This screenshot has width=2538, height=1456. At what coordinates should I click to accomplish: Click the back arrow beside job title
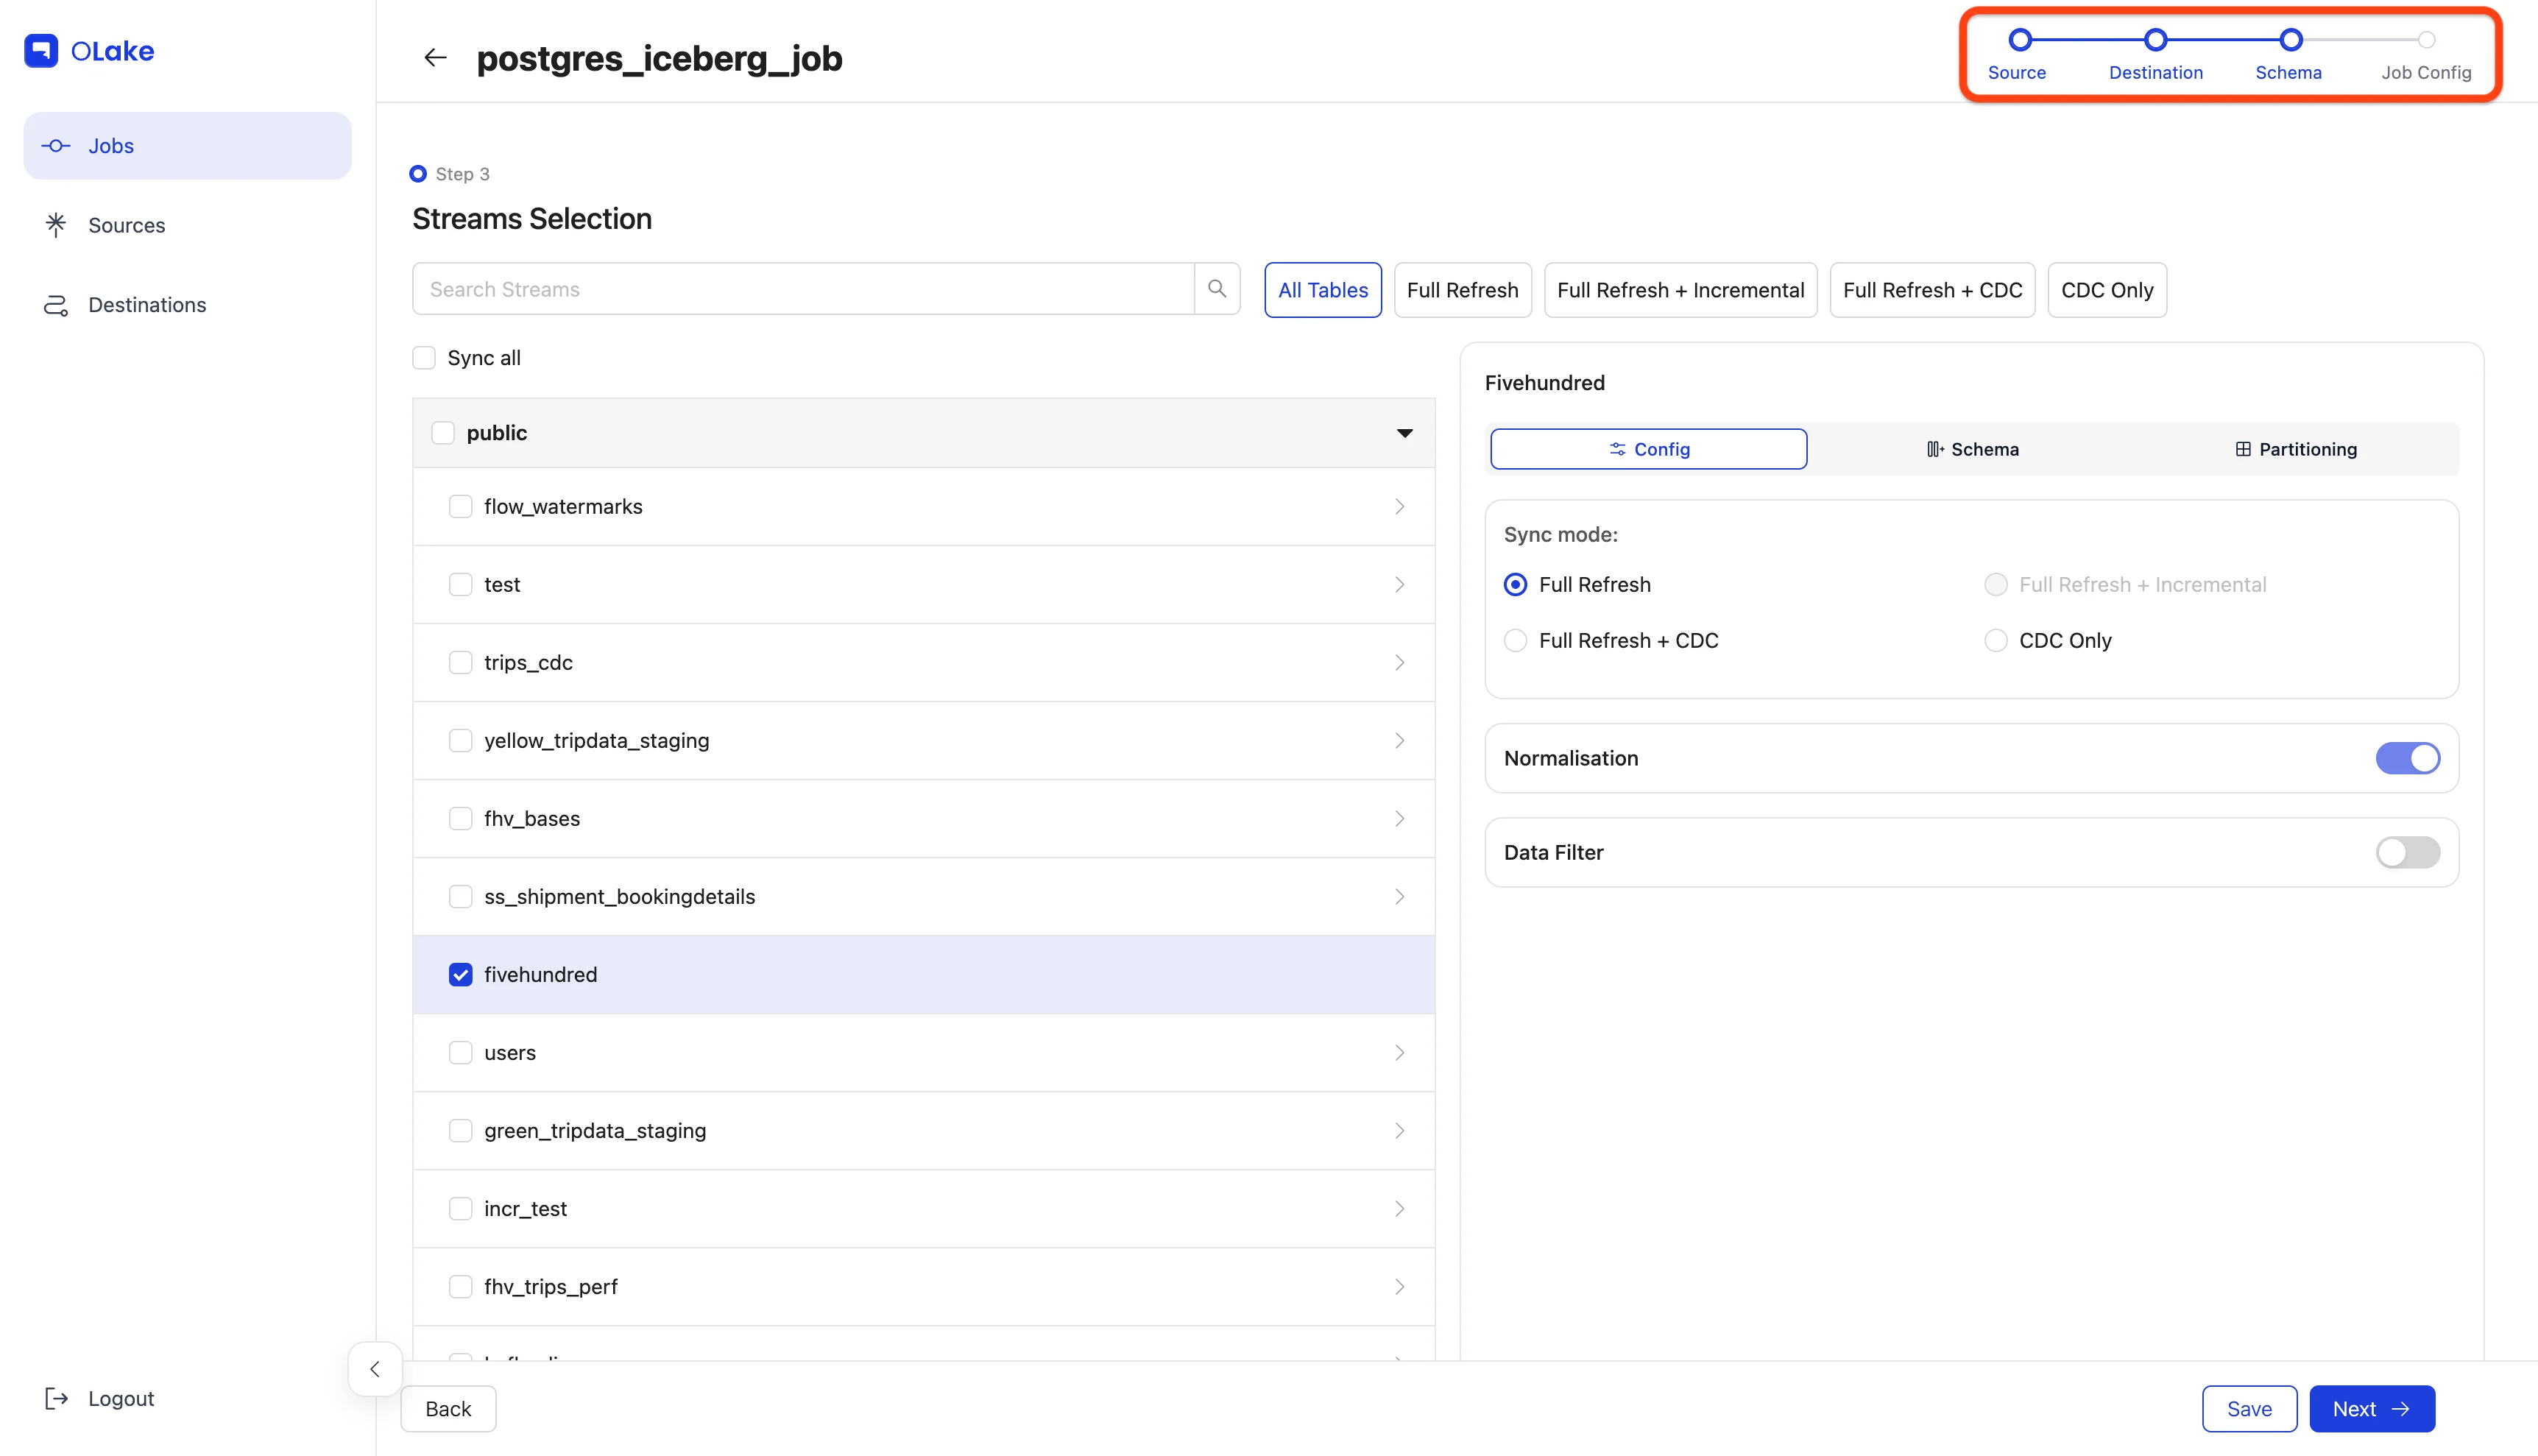coord(435,58)
